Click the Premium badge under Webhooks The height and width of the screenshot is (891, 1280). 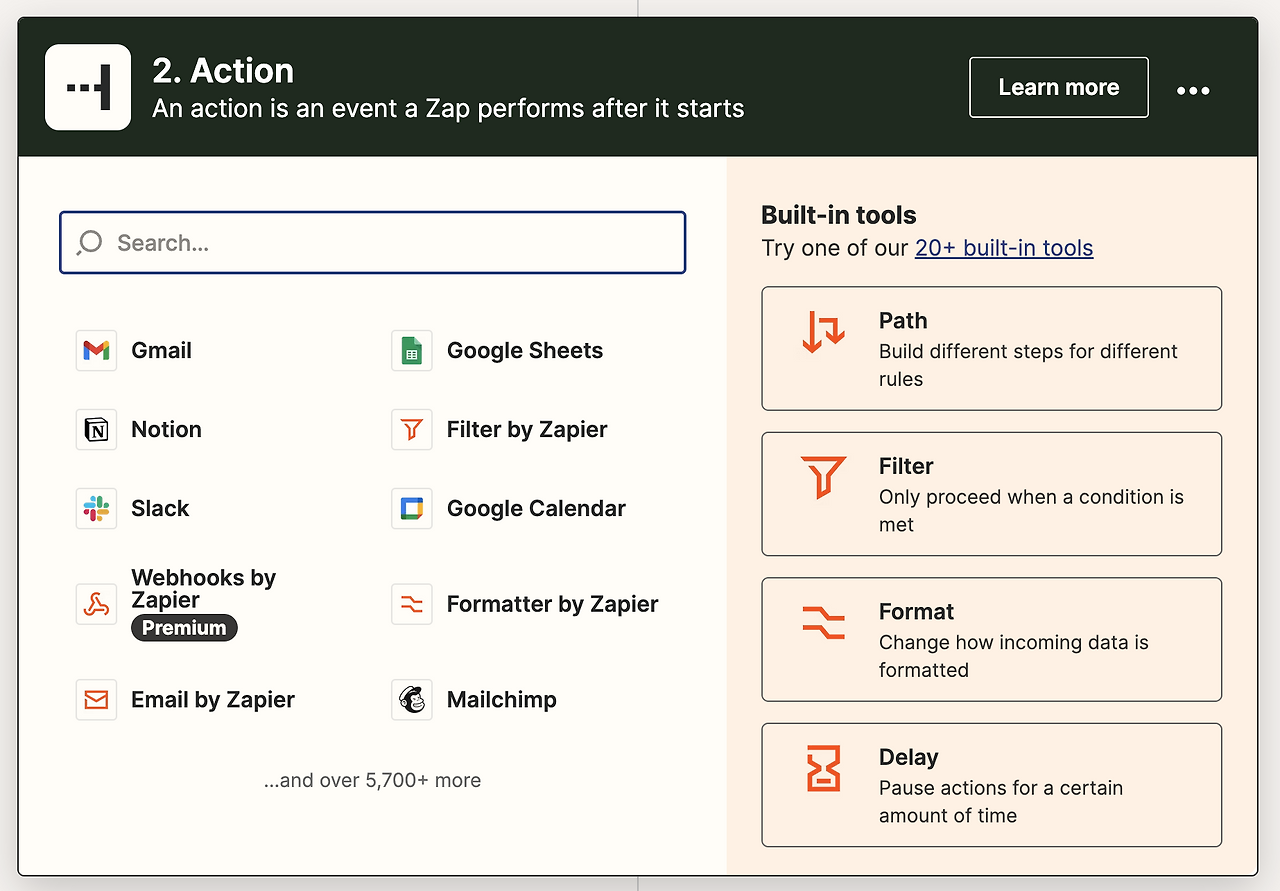pyautogui.click(x=184, y=628)
